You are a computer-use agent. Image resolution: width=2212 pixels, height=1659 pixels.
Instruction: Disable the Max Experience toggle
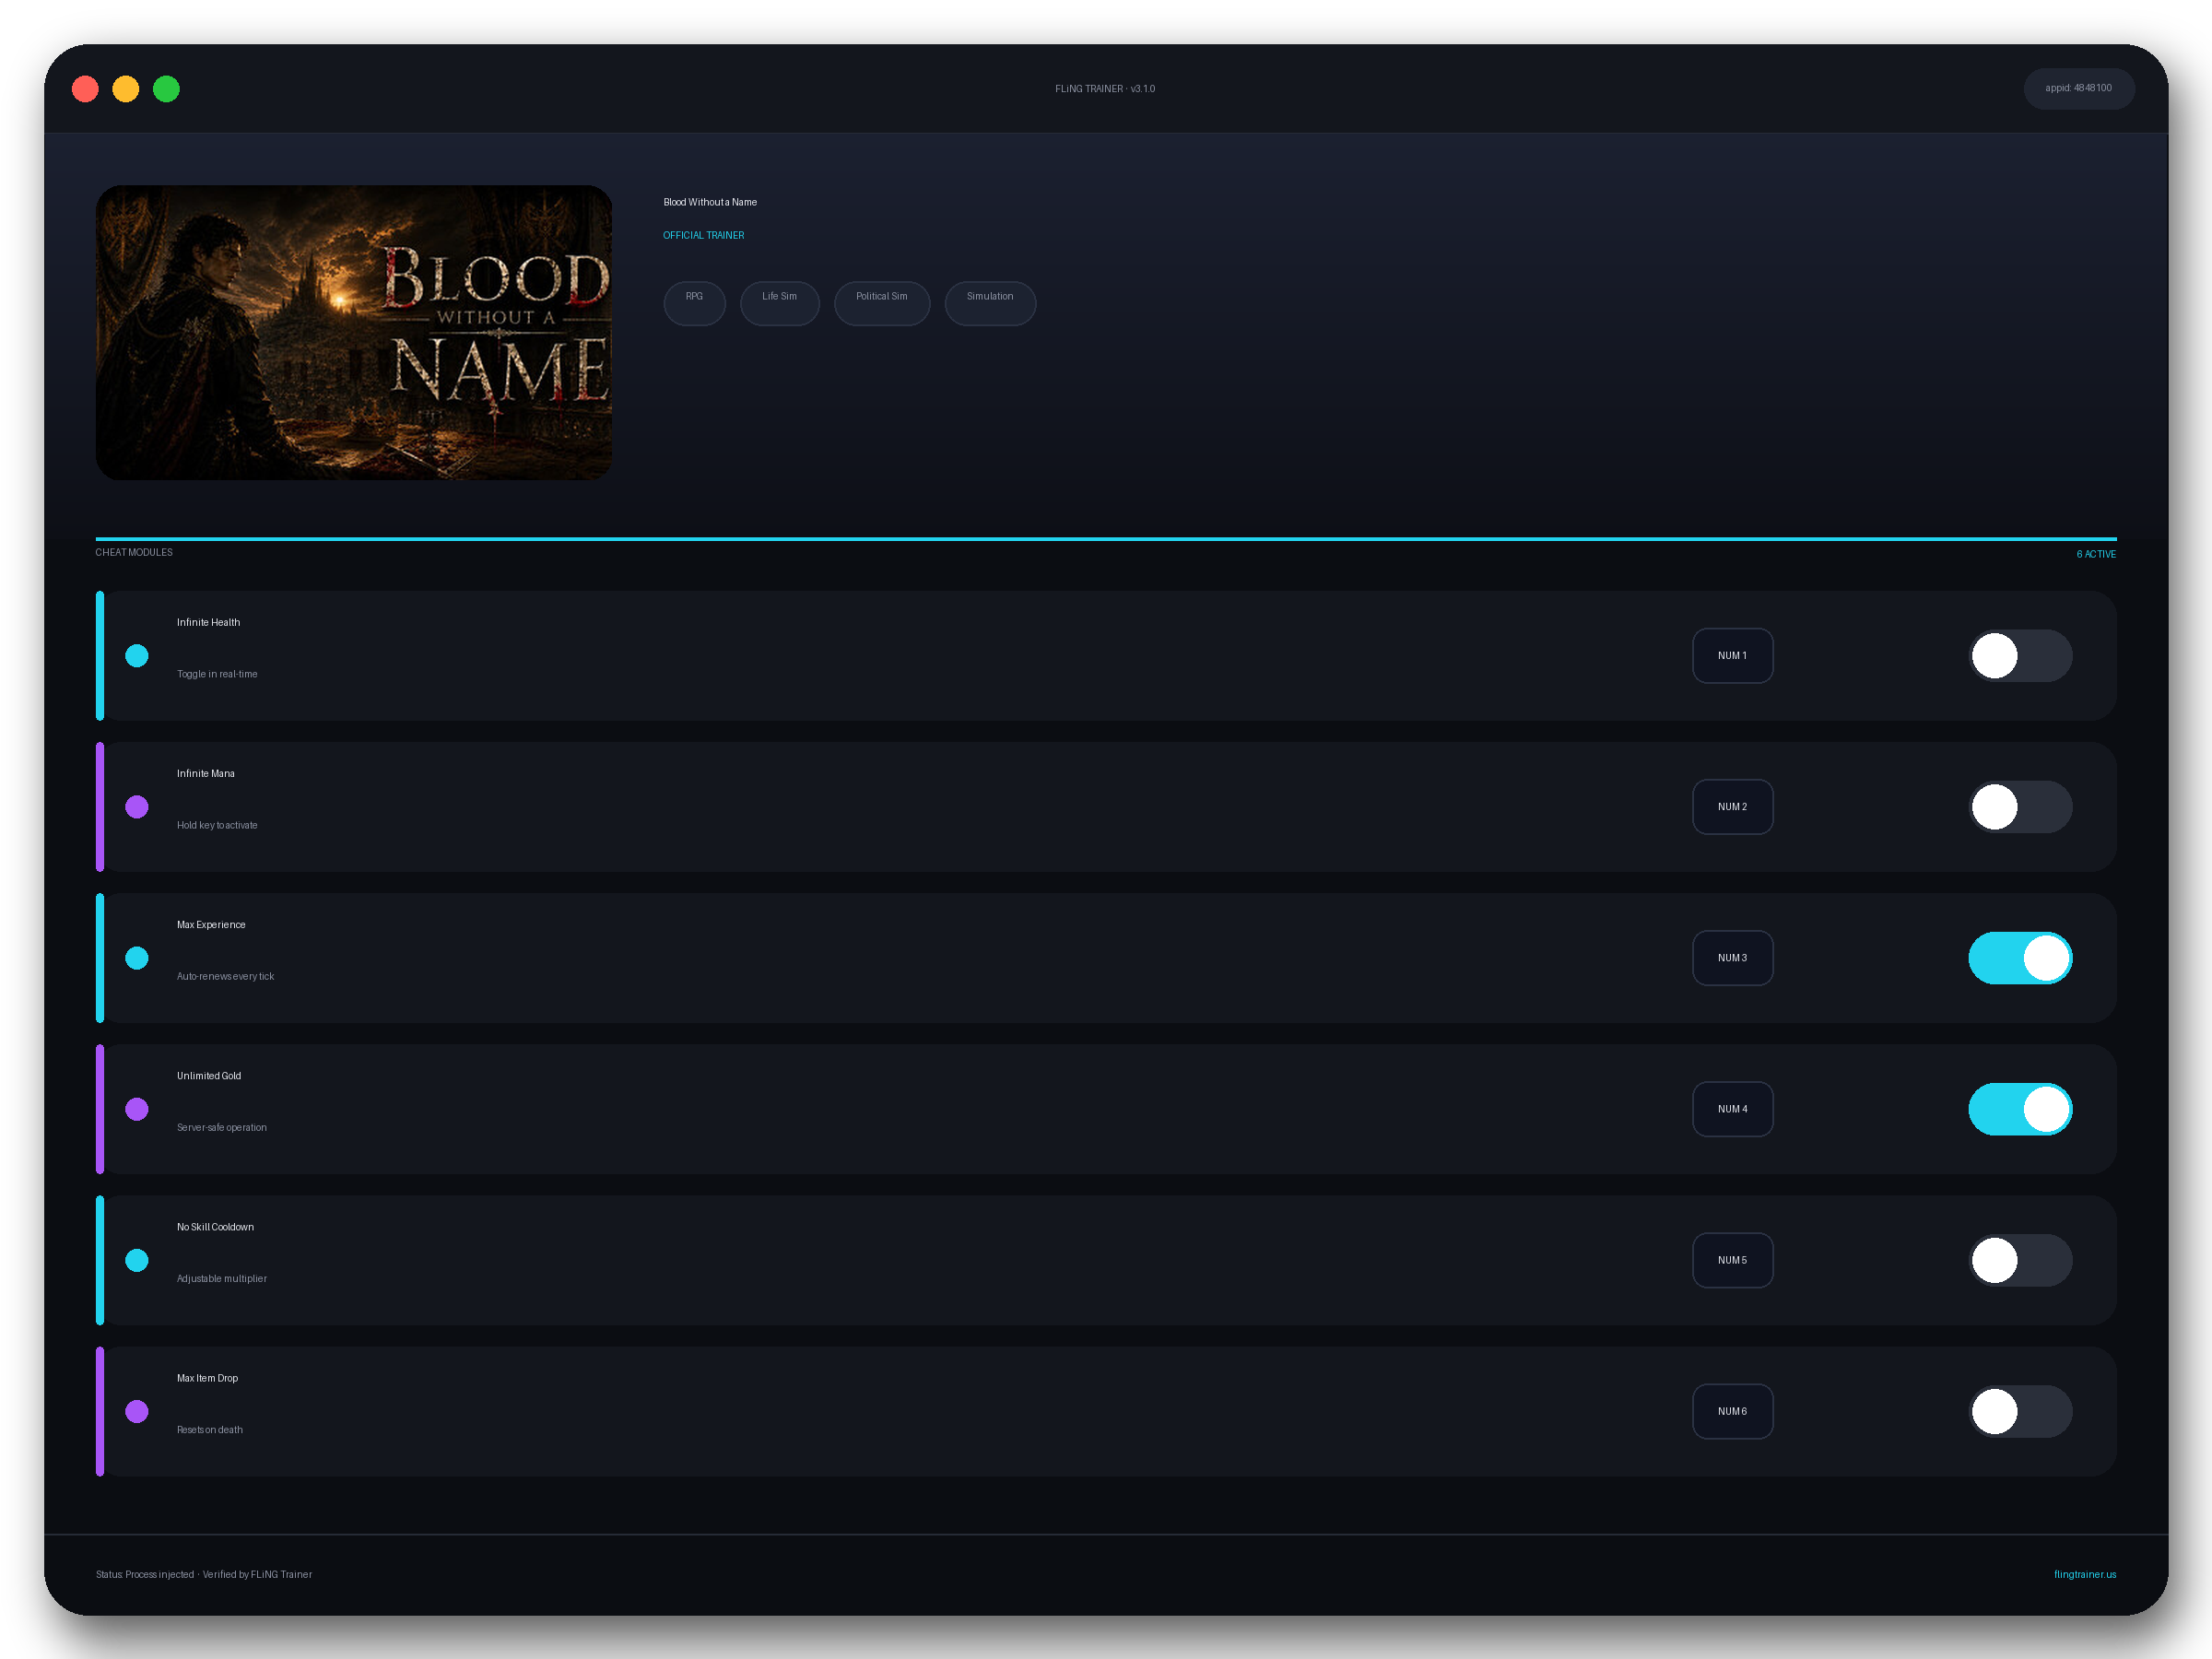click(2020, 958)
